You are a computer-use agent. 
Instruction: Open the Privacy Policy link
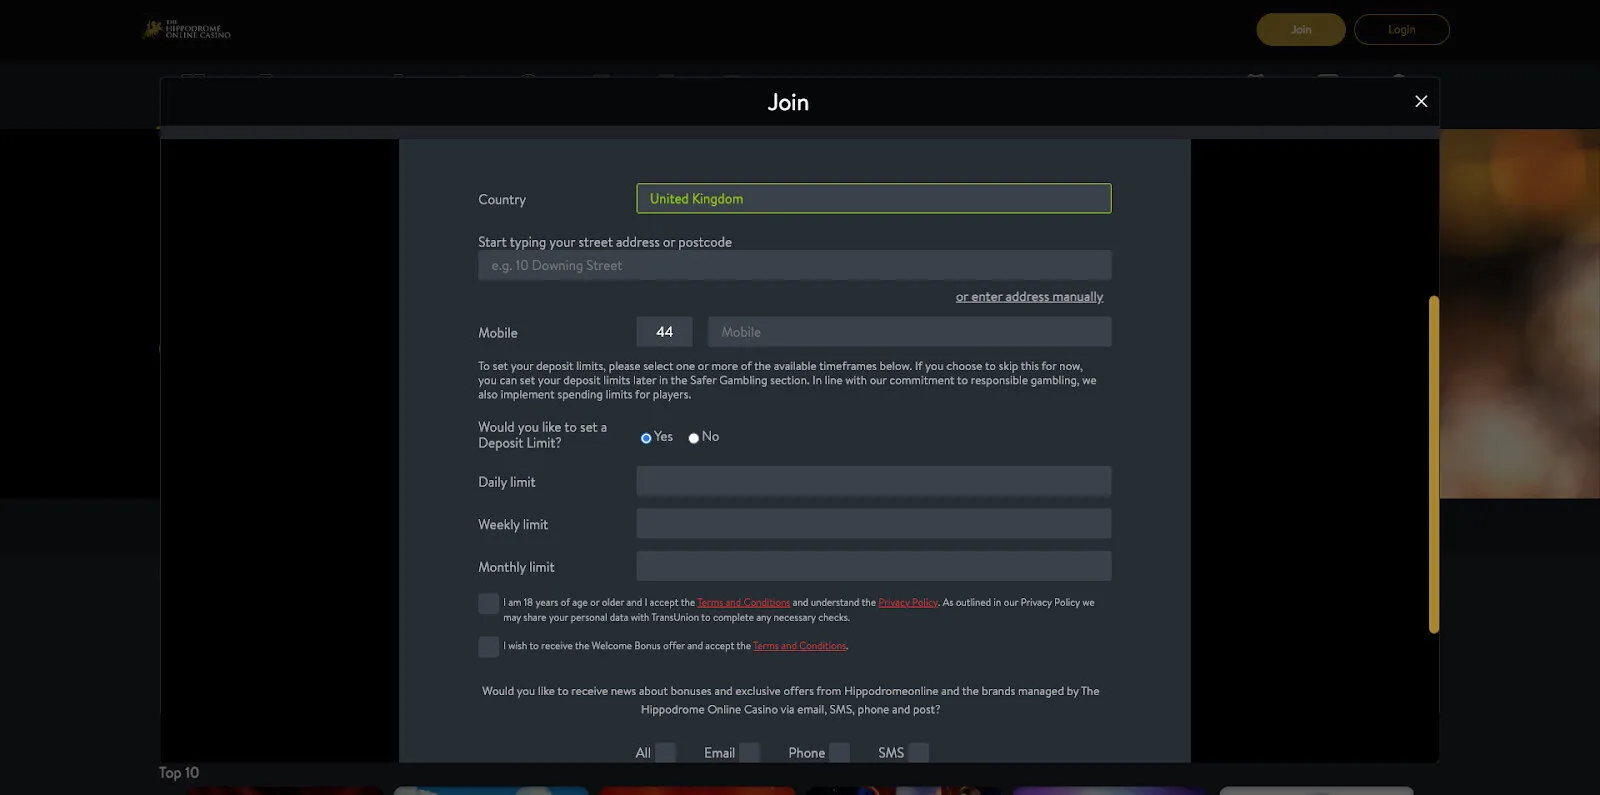pos(908,602)
